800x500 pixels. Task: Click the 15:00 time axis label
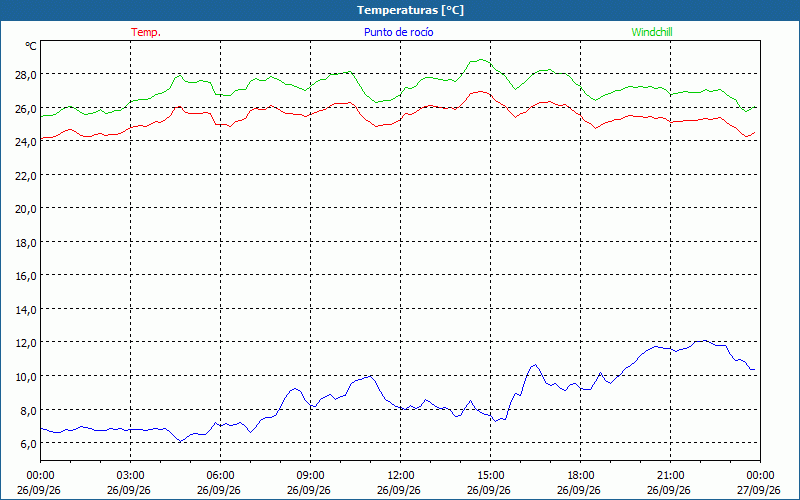pos(490,476)
